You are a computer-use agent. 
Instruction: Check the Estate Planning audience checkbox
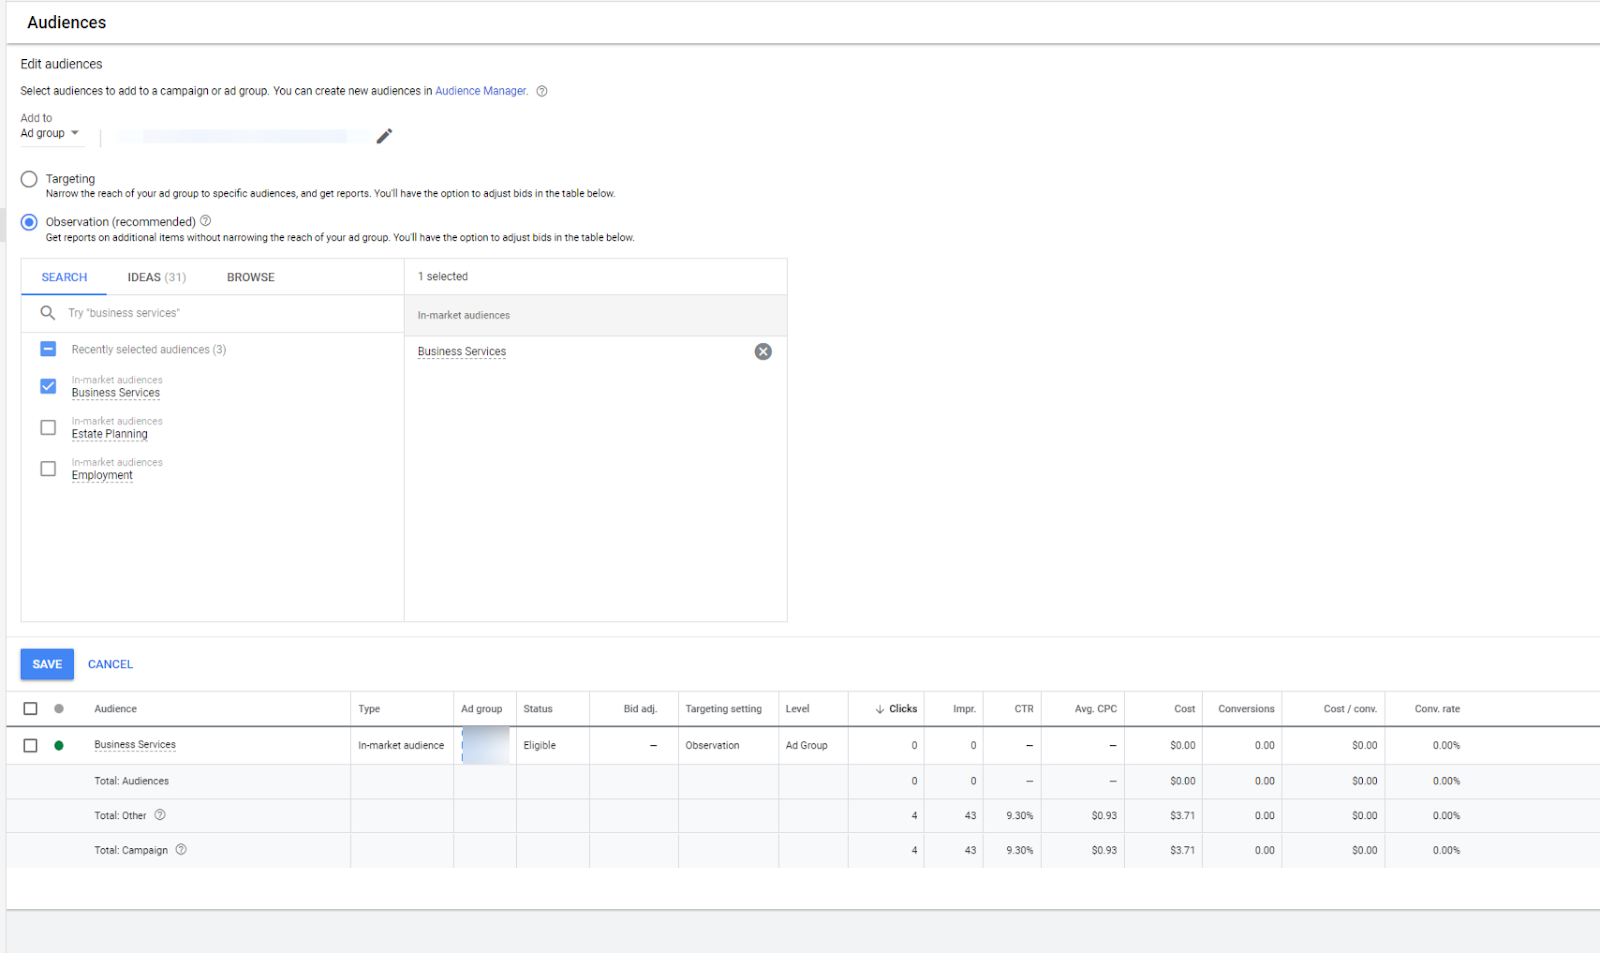[x=48, y=428]
